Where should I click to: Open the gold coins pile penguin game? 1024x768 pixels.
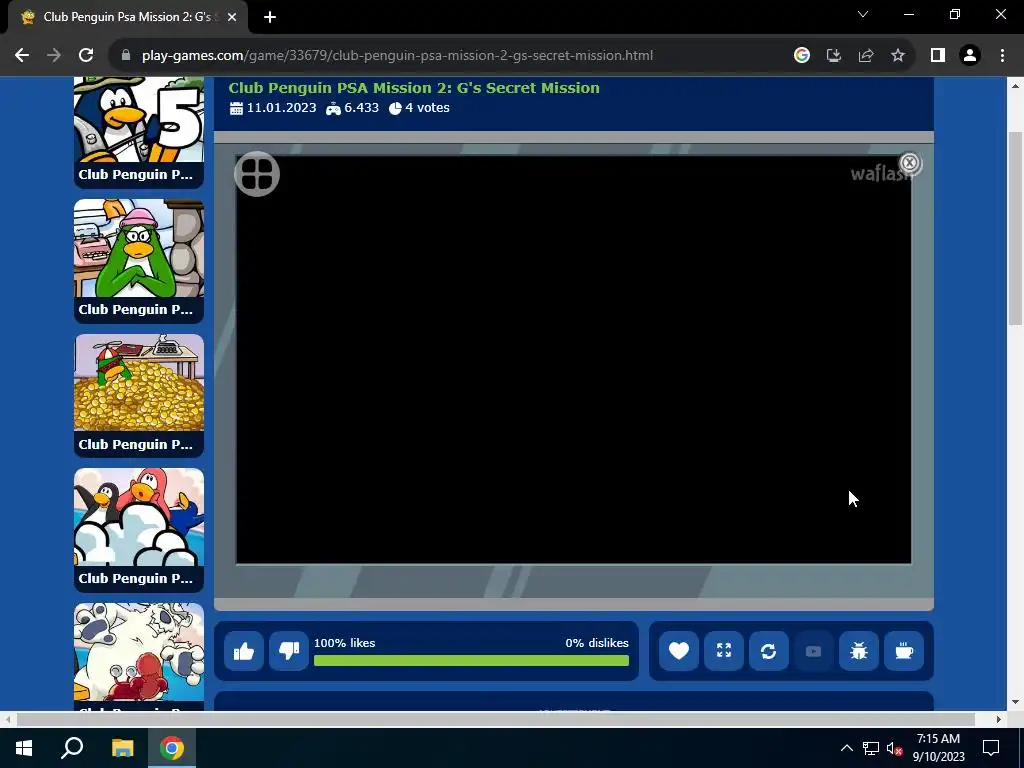[138, 396]
